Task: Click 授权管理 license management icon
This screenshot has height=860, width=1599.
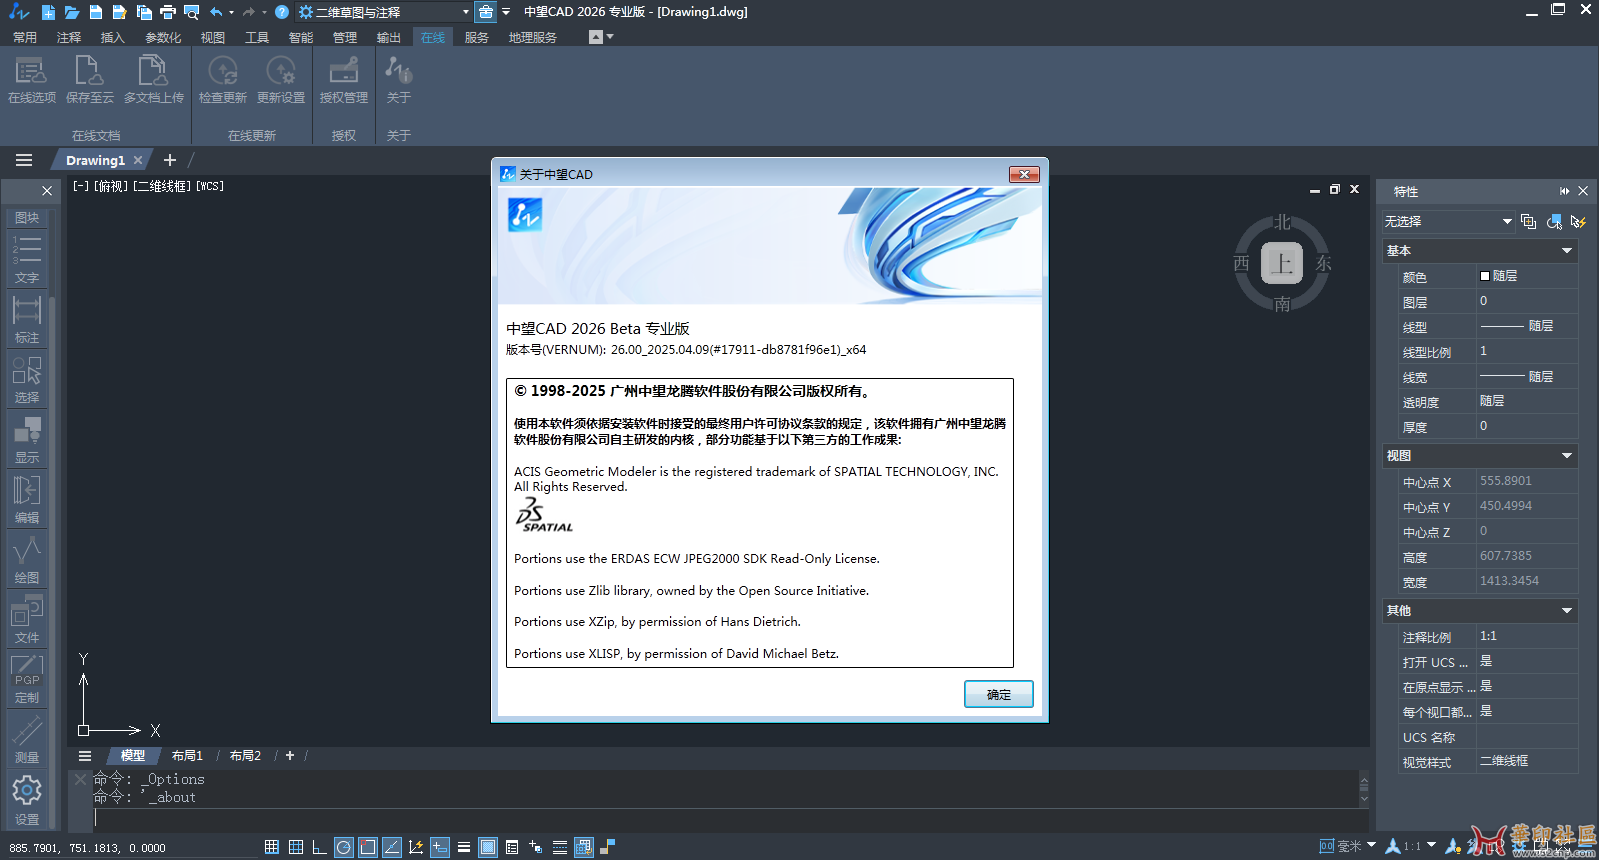Action: (344, 80)
